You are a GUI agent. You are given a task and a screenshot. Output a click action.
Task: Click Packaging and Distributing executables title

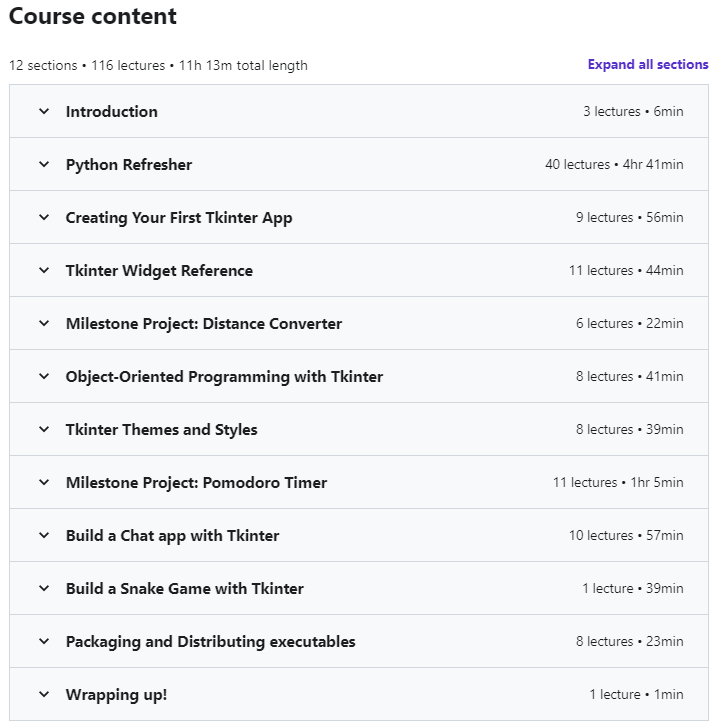click(210, 642)
